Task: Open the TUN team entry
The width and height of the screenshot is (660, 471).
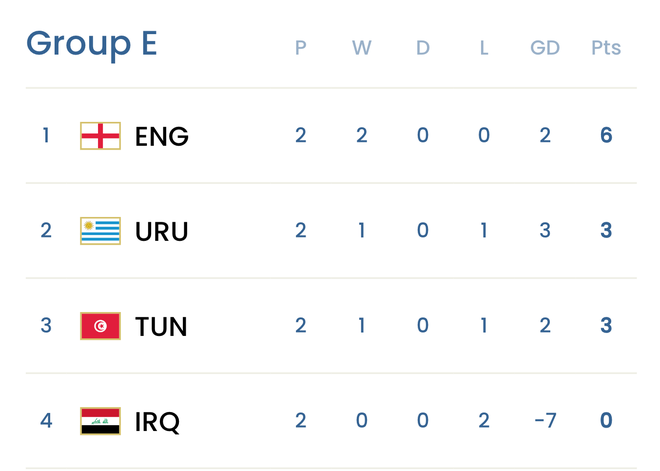Action: (x=161, y=326)
